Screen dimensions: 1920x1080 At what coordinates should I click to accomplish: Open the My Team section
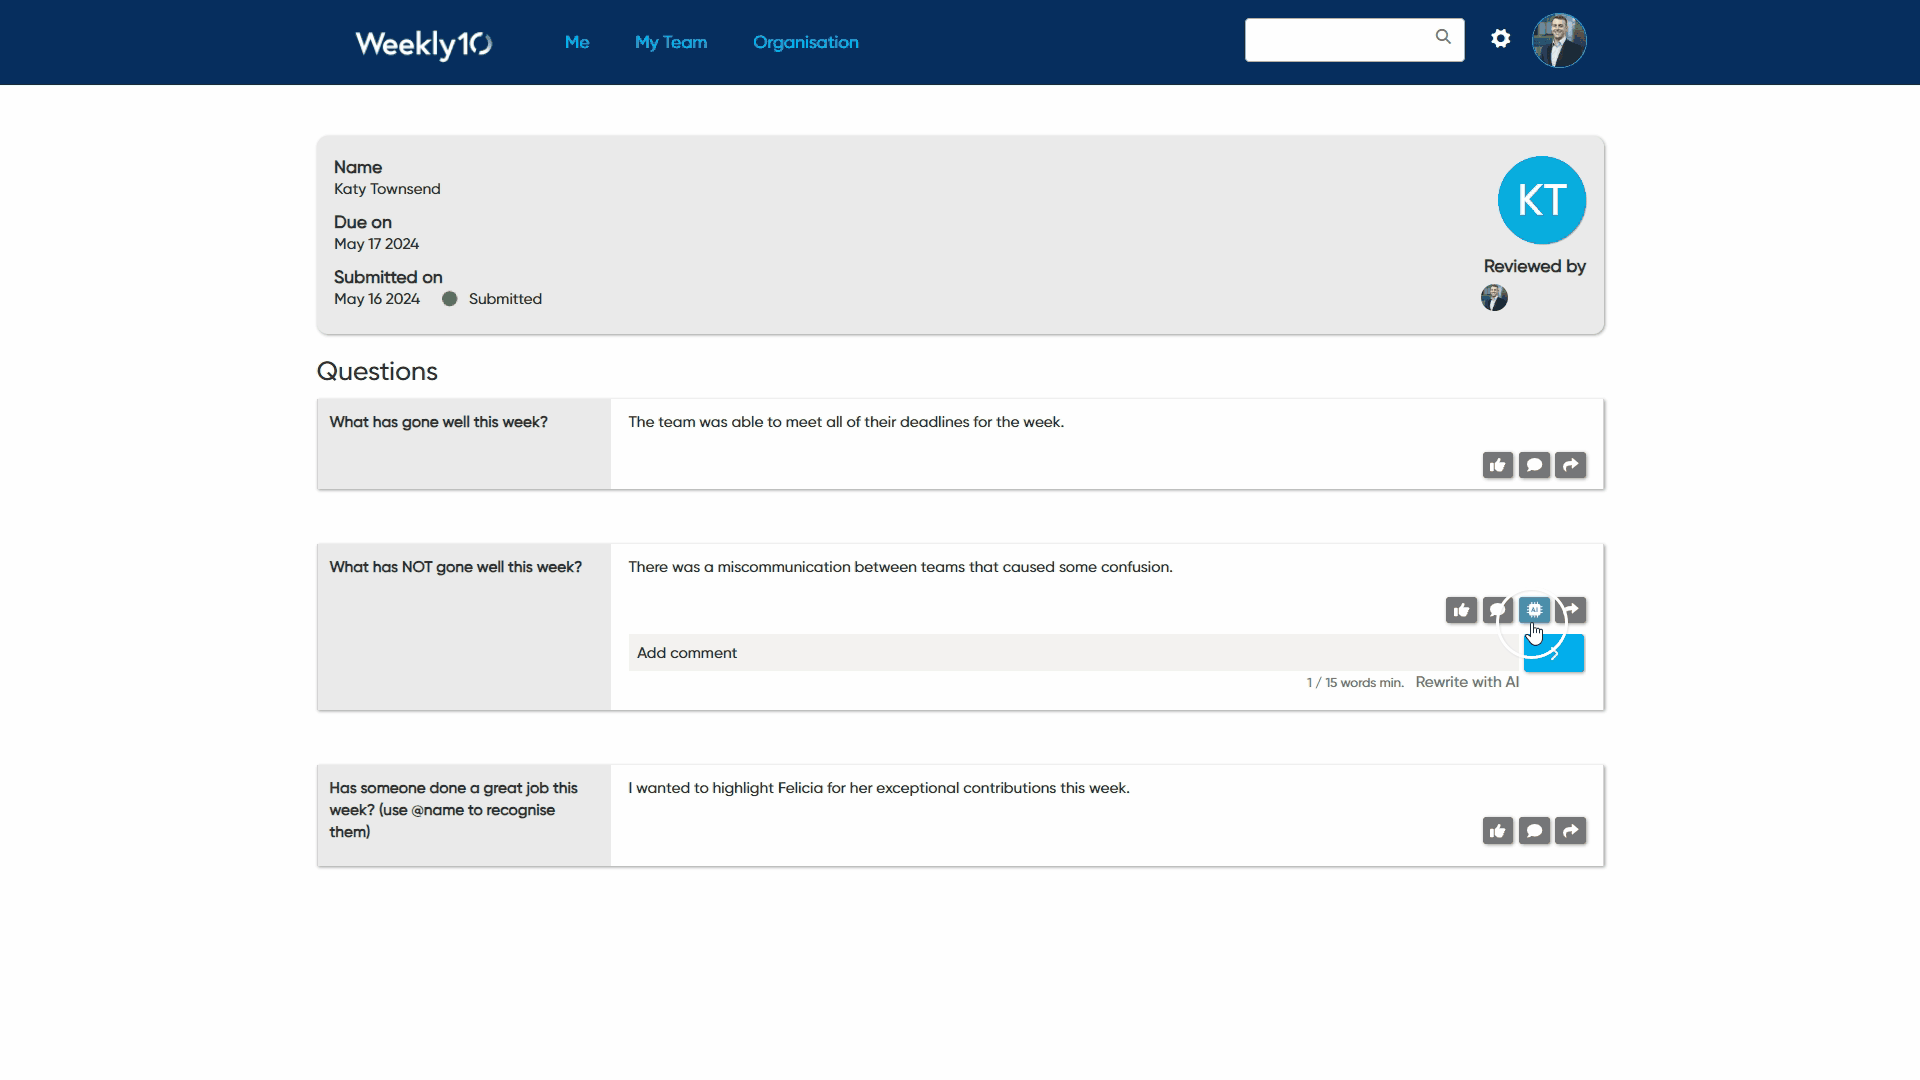671,42
